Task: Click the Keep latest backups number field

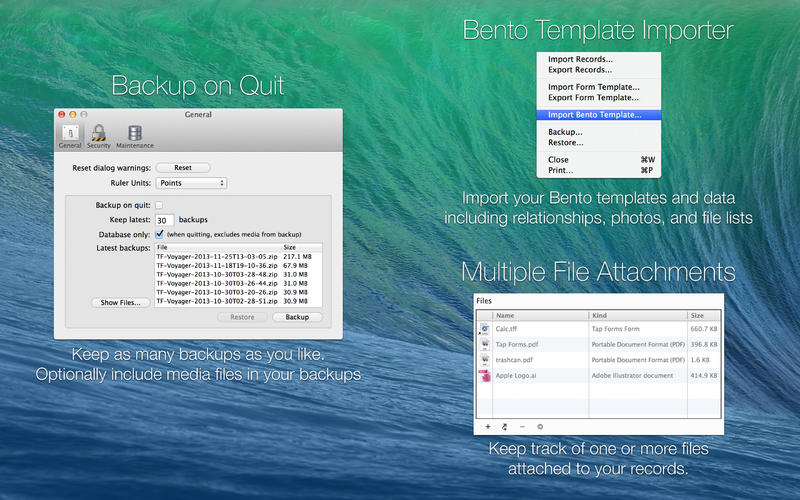Action: point(164,219)
